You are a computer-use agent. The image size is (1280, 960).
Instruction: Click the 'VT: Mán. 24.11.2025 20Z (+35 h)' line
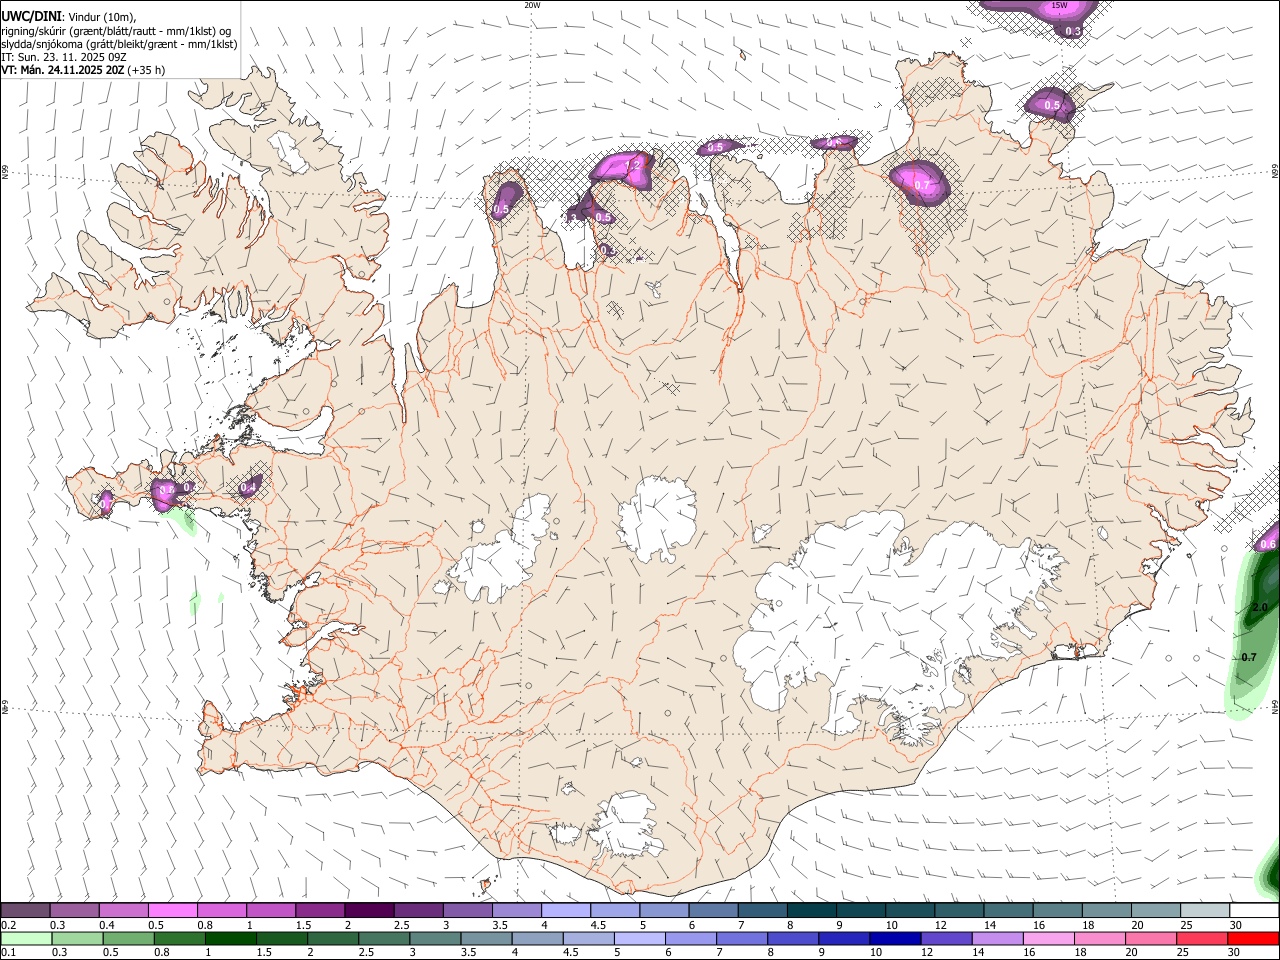(84, 70)
